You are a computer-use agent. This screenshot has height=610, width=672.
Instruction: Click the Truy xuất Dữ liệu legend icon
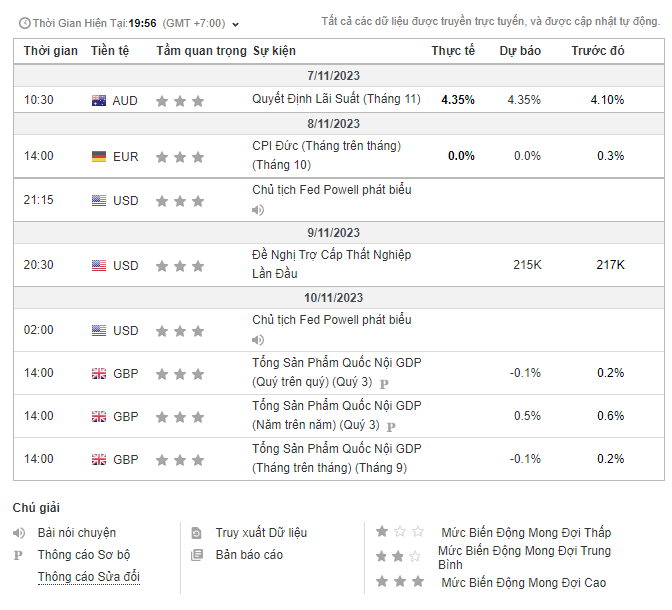(198, 533)
